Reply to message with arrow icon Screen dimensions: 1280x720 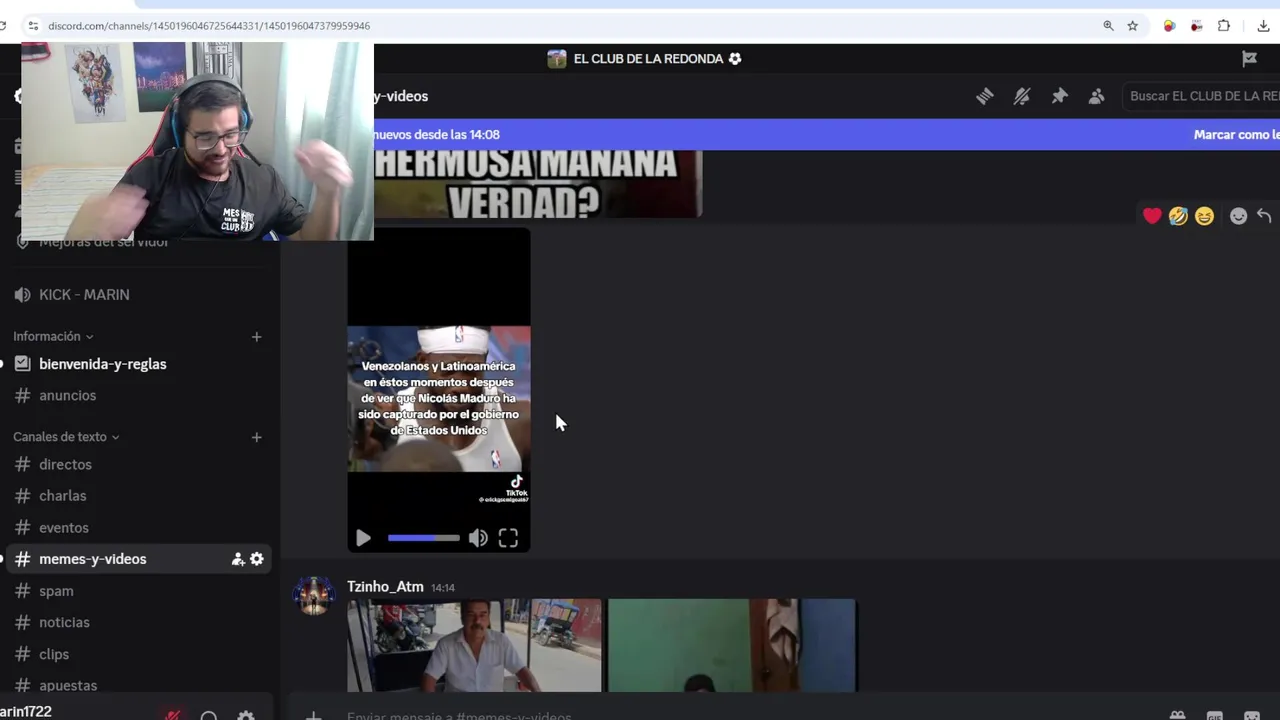pyautogui.click(x=1264, y=216)
